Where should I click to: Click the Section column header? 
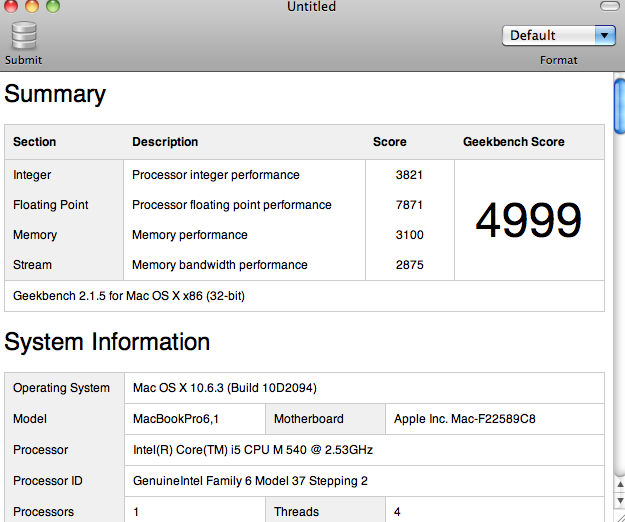click(34, 142)
